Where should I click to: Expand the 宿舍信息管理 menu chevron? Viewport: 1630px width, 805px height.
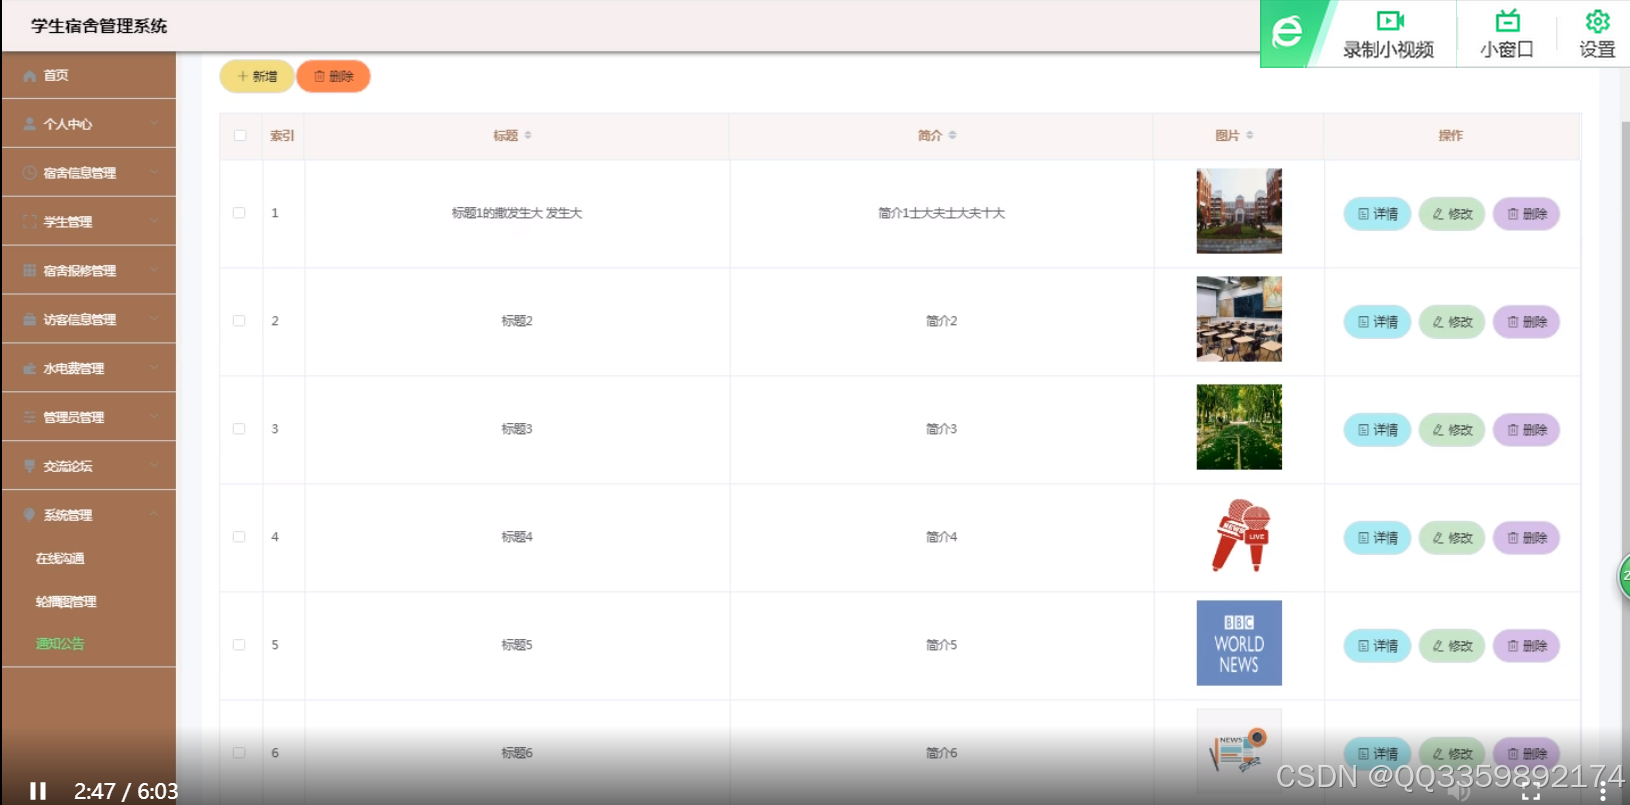154,173
